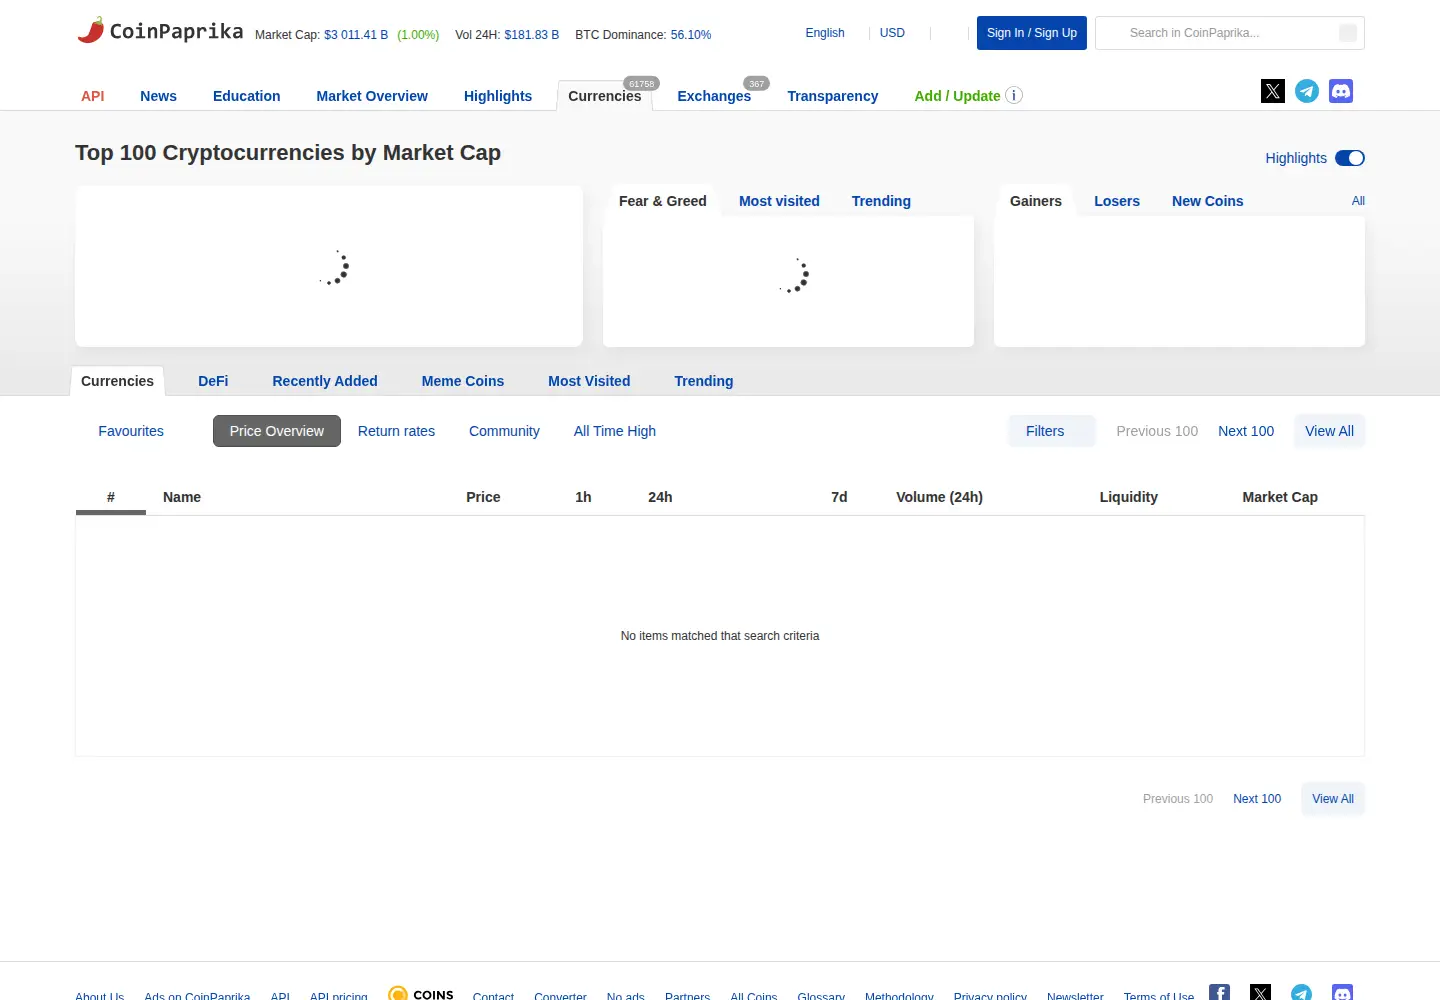Open the Market Overview menu item
1440x1000 pixels.
(372, 96)
